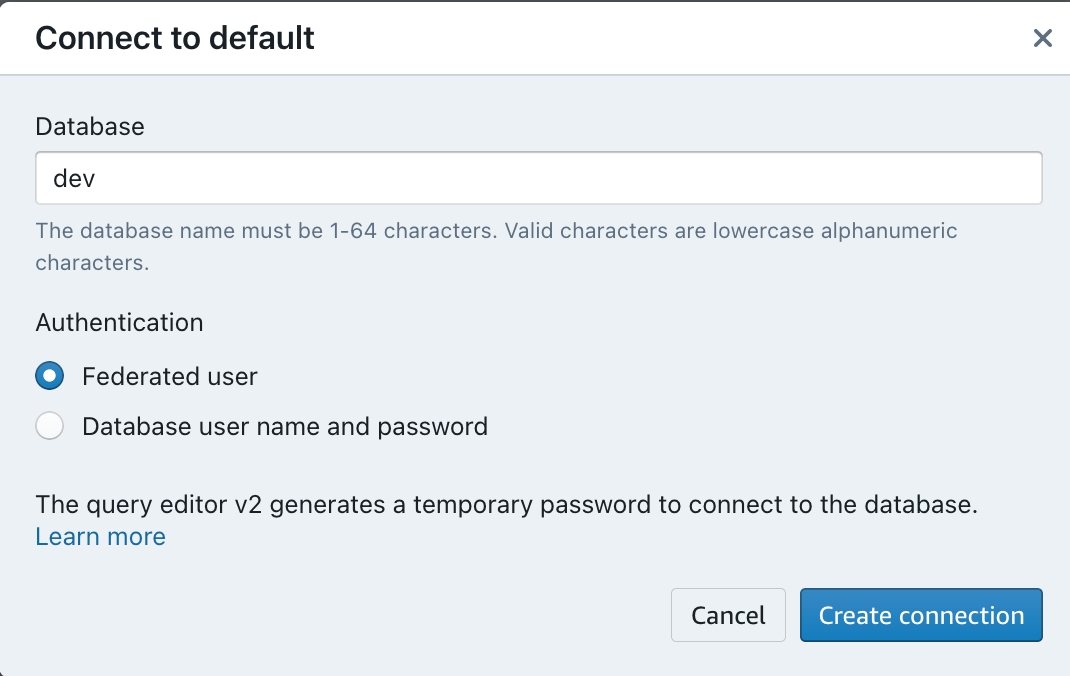Open the Learn more link
This screenshot has height=676, width=1070.
[100, 537]
